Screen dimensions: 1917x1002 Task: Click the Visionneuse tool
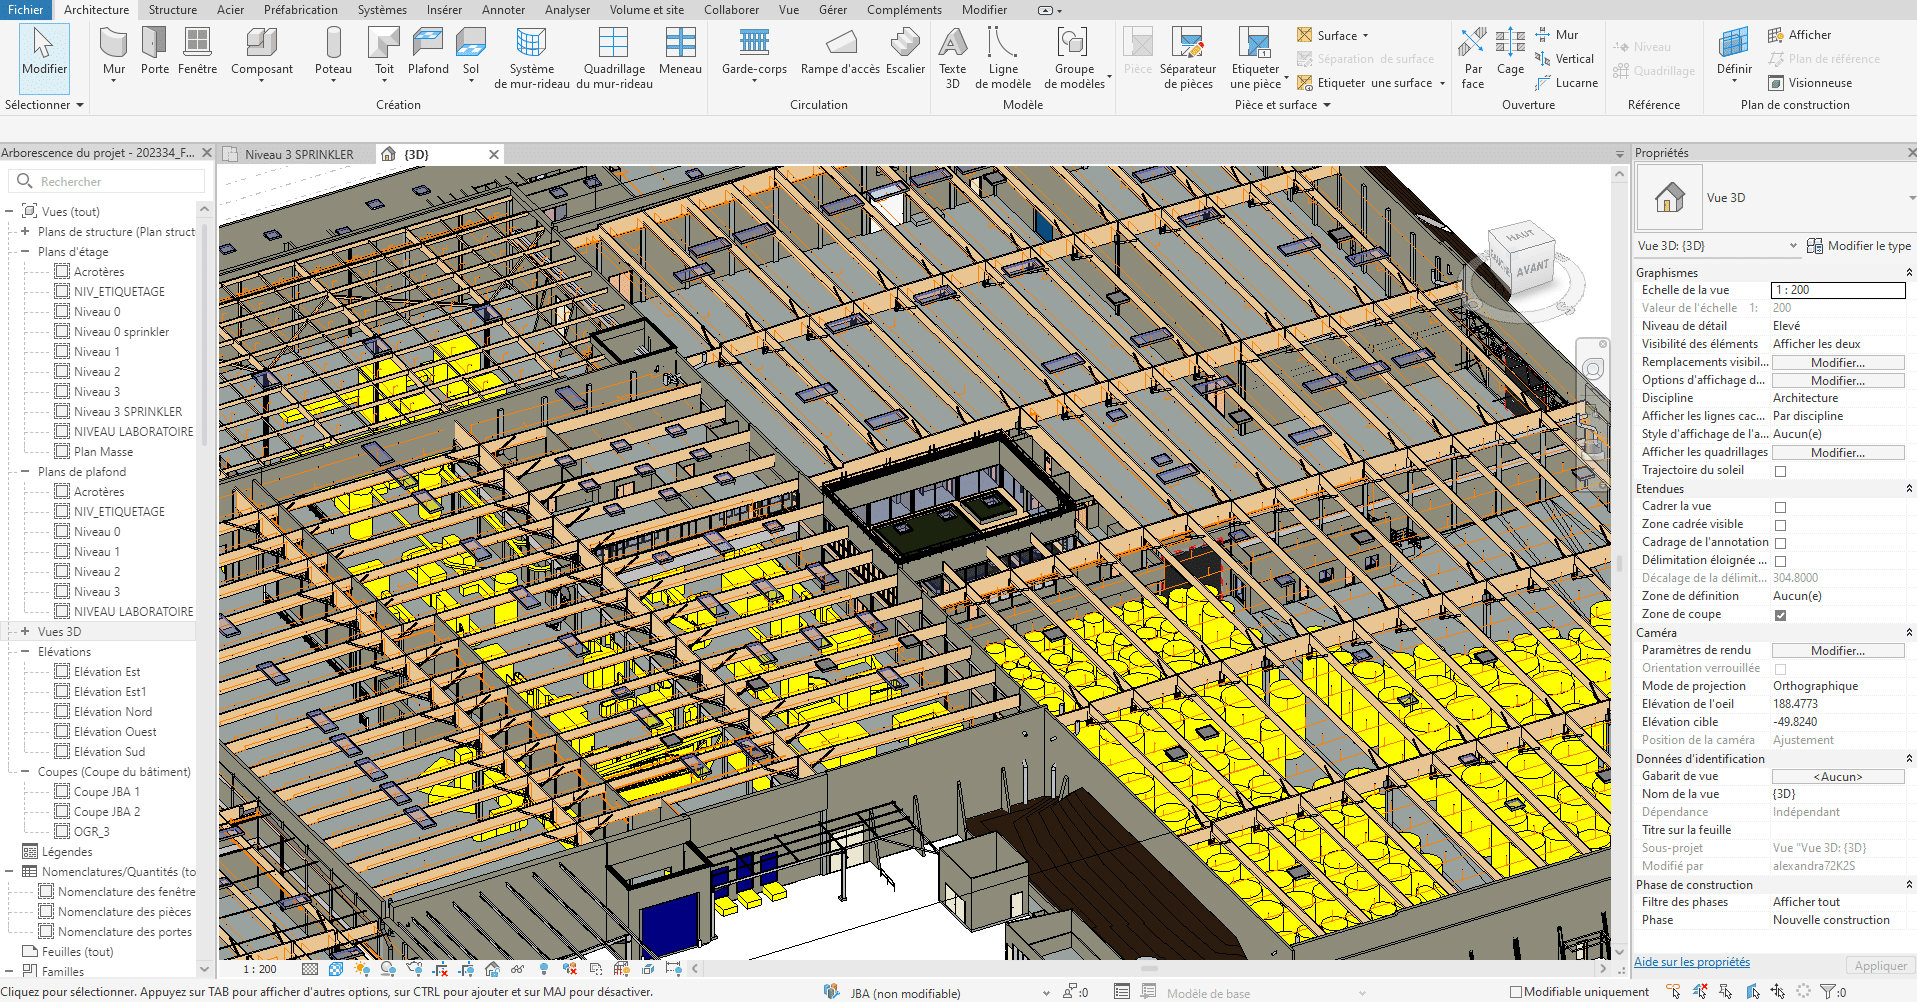[1810, 83]
